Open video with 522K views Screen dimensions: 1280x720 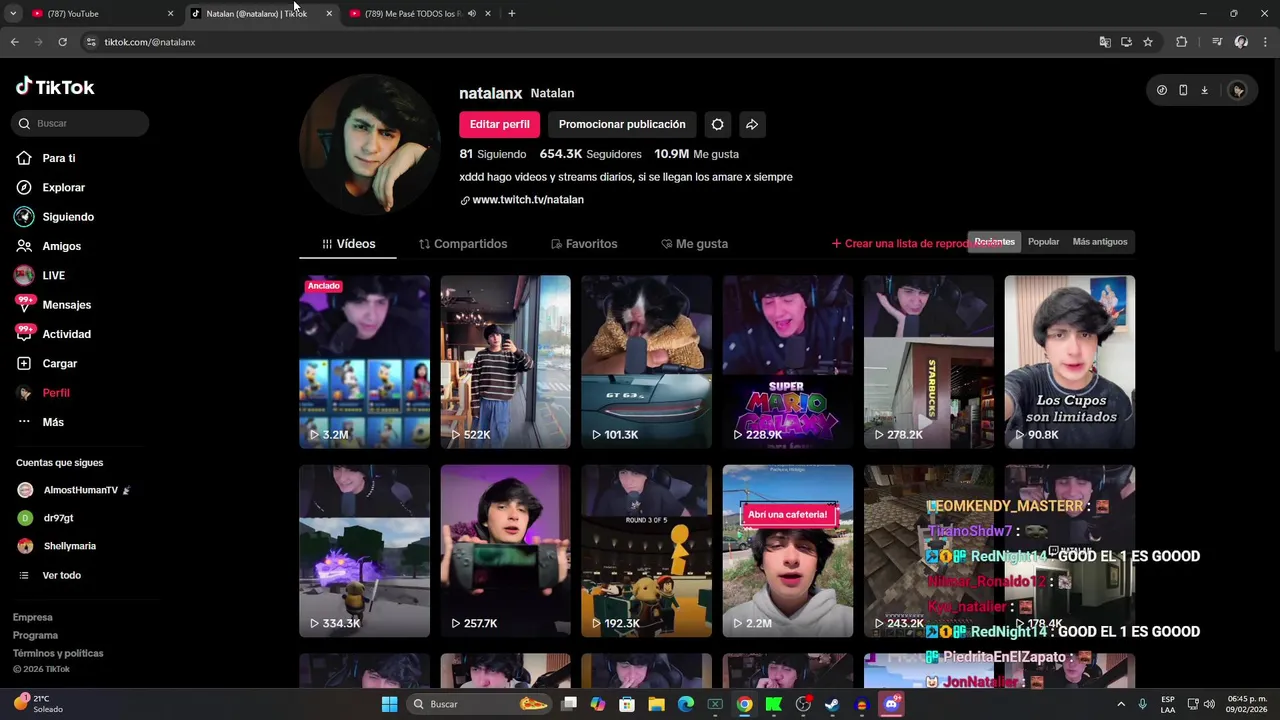[505, 362]
